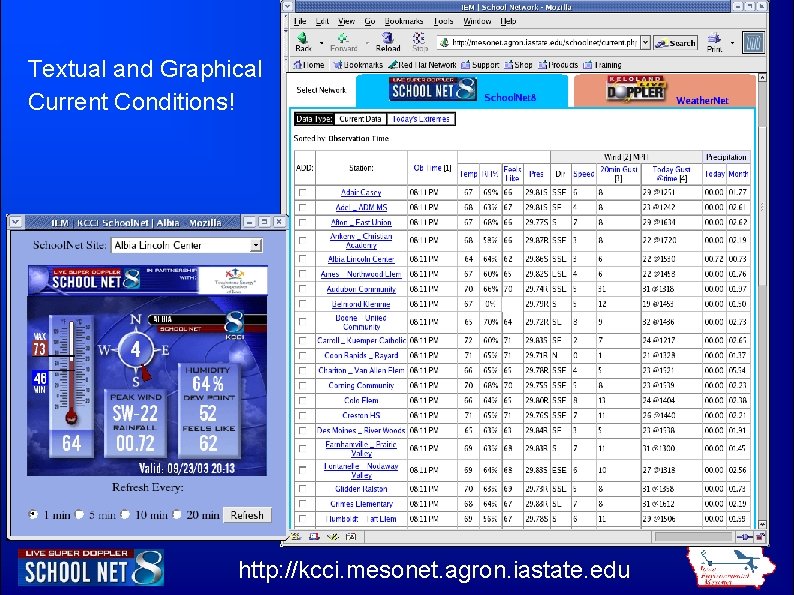The height and width of the screenshot is (595, 794).
Task: Click the Back arrow icon in Mozilla toolbar
Action: (x=302, y=38)
